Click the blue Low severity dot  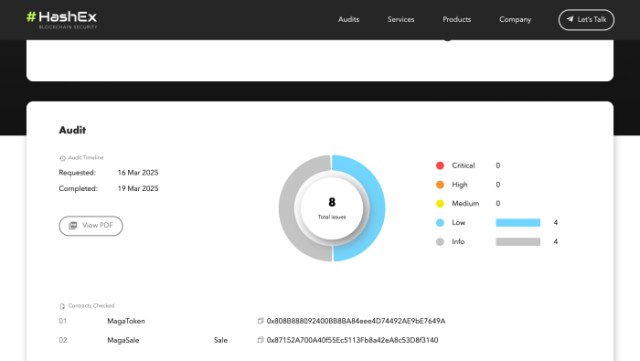[440, 223]
